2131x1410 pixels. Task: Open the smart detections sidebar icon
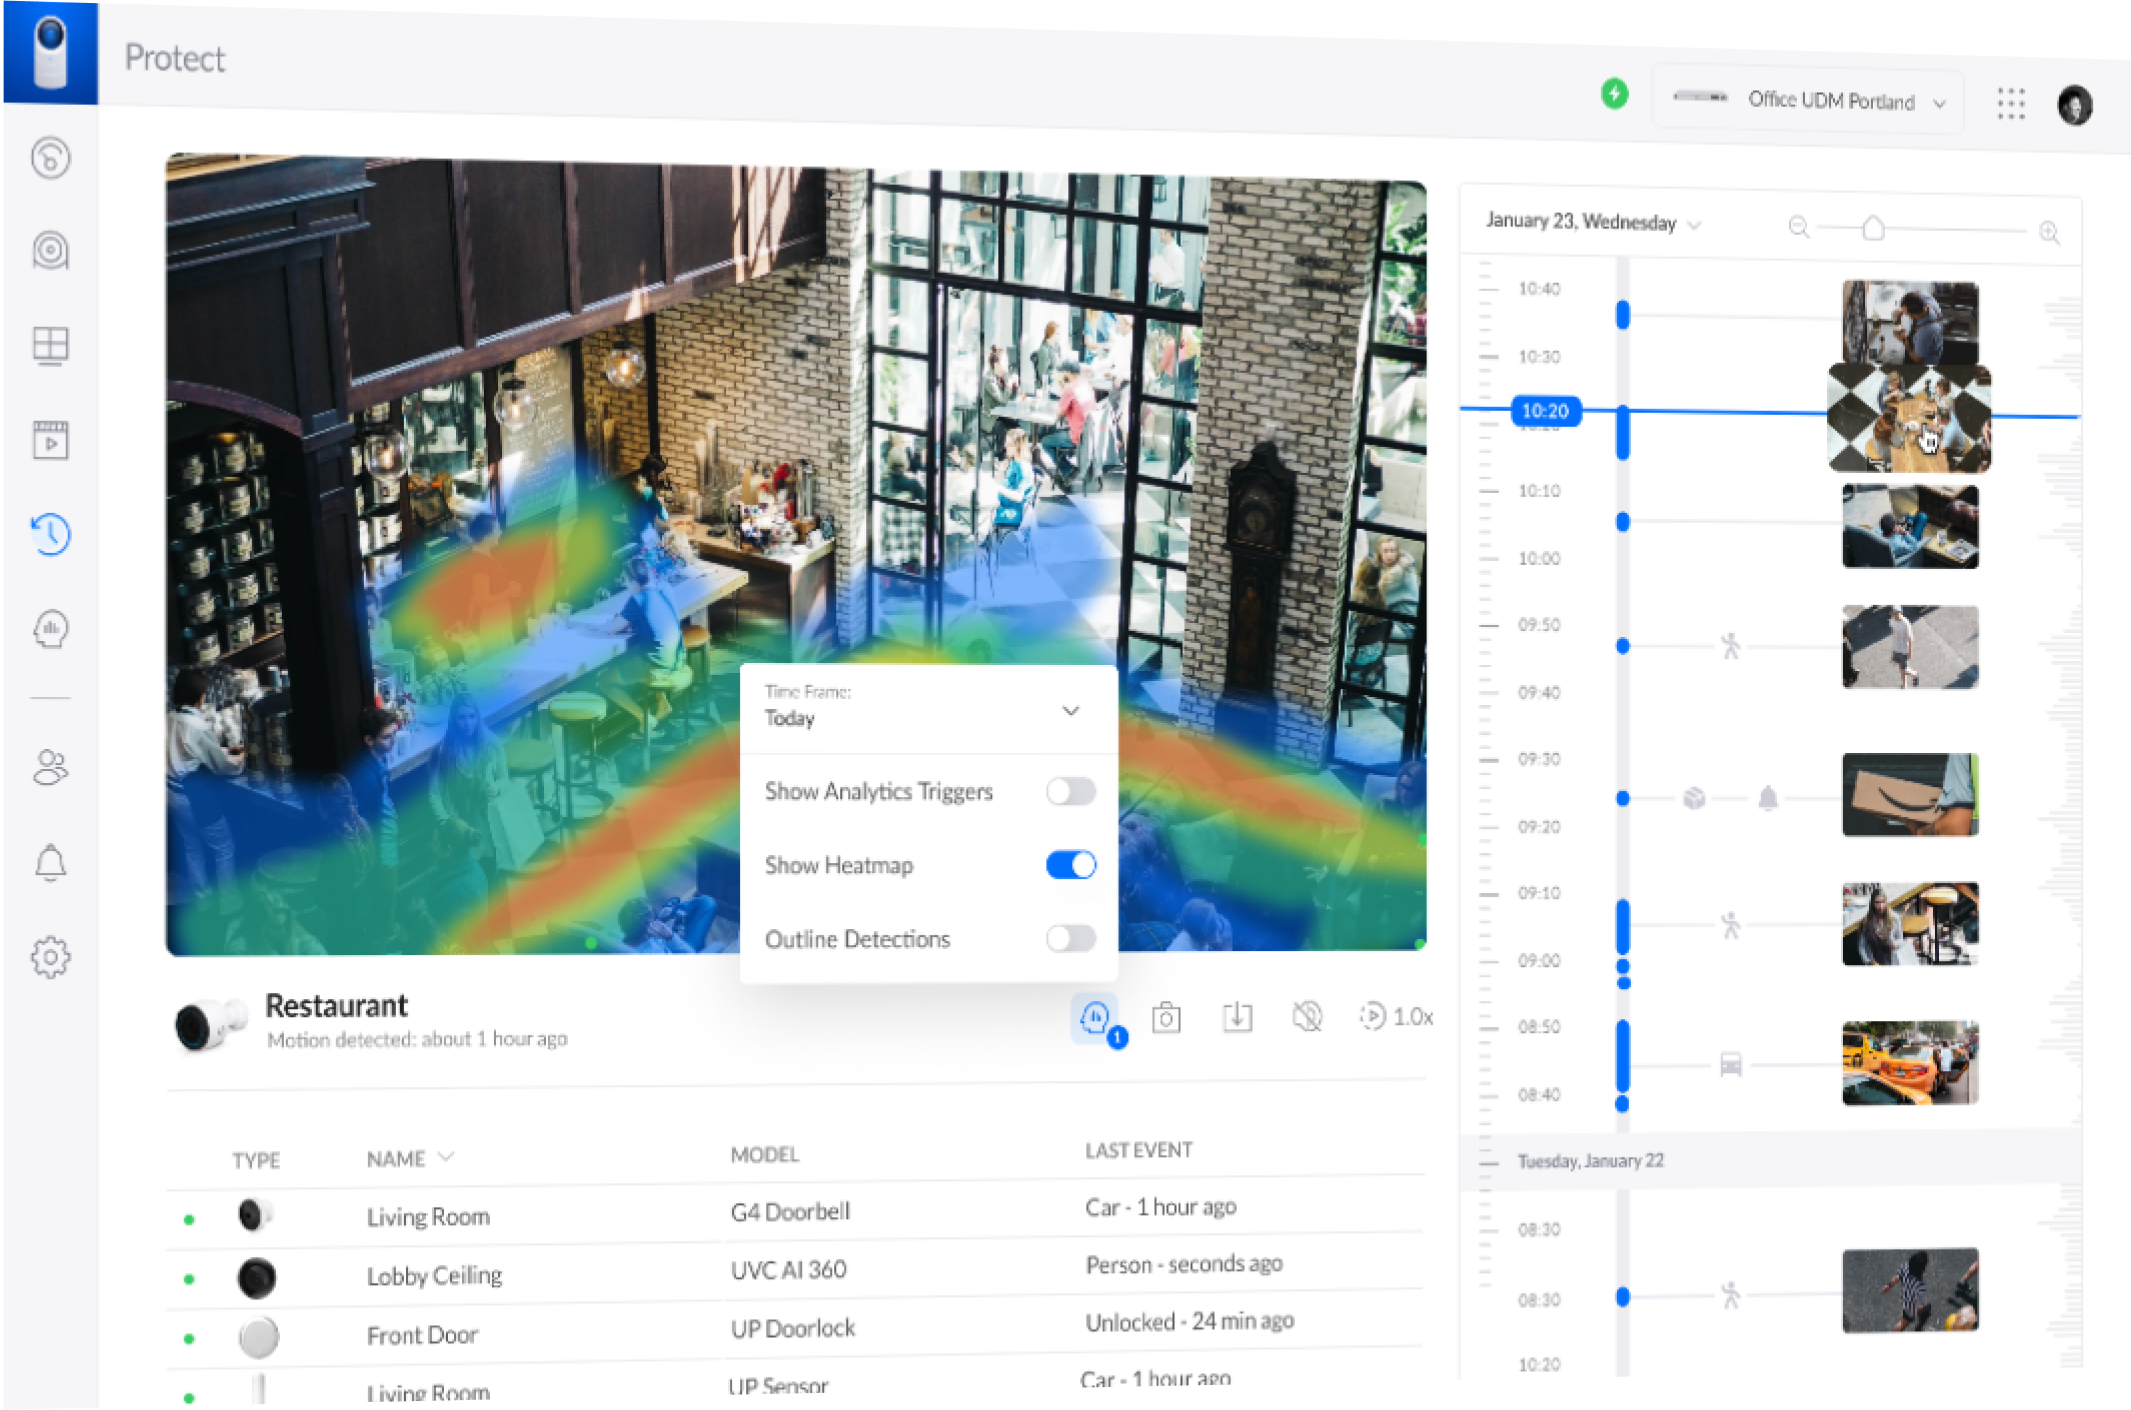(50, 629)
